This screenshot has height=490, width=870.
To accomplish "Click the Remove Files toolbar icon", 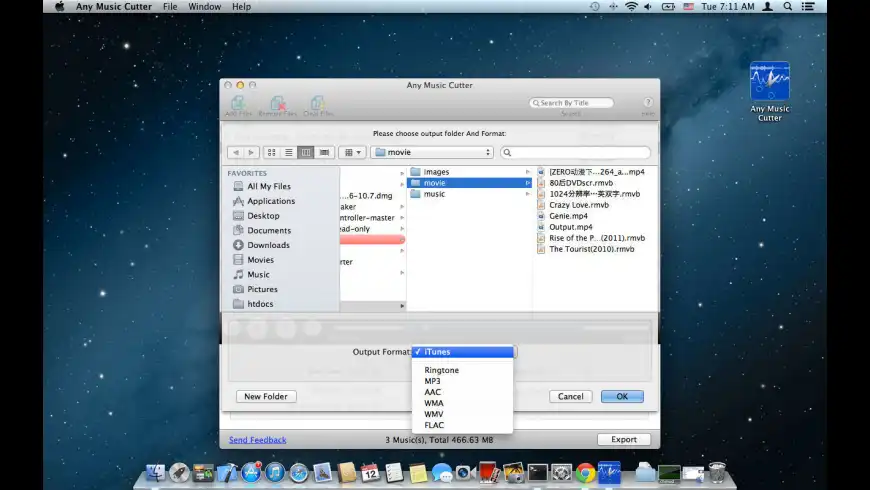I will click(x=277, y=105).
